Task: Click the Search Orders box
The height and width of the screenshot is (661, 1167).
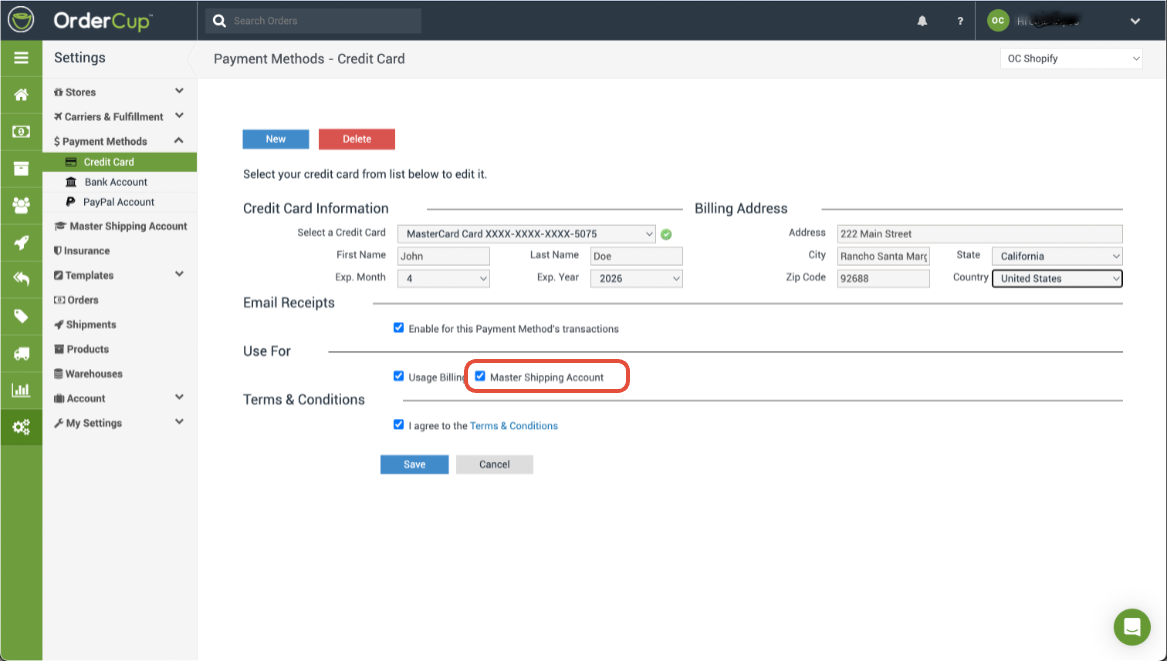Action: pyautogui.click(x=313, y=21)
